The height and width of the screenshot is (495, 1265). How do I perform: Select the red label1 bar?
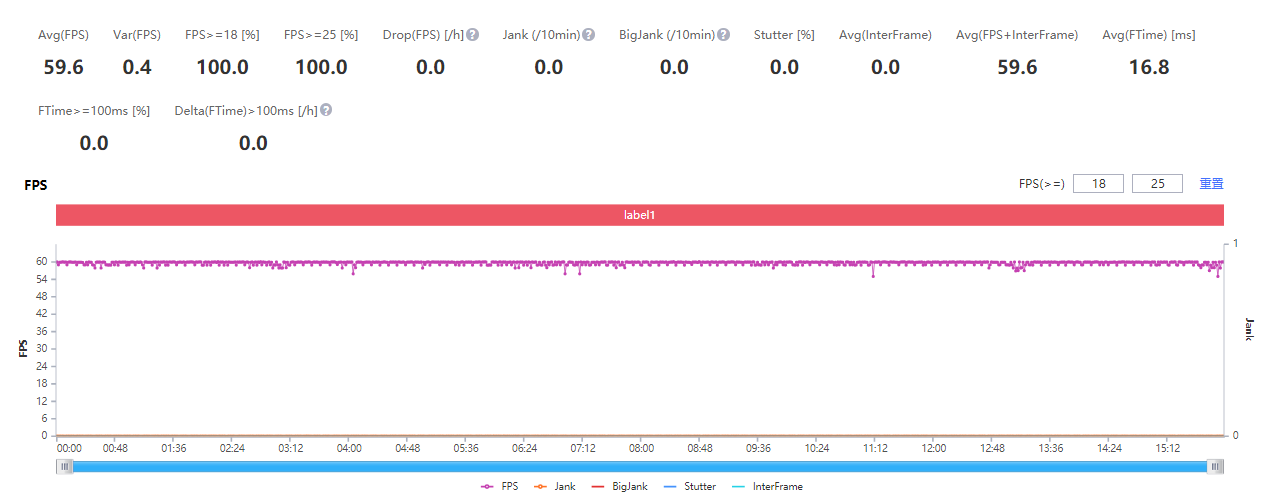point(639,215)
